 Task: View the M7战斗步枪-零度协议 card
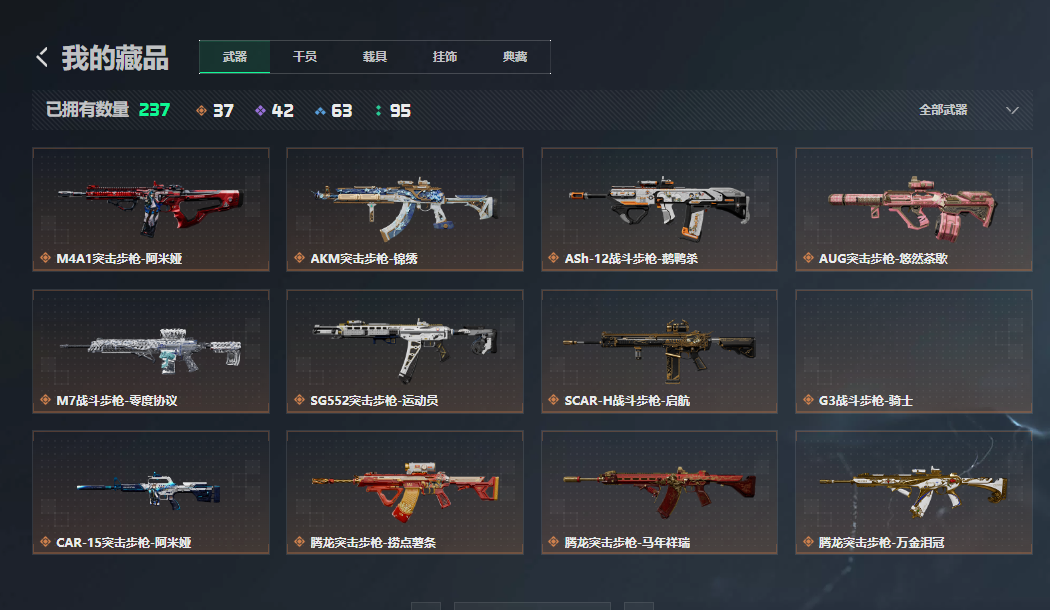[x=151, y=352]
